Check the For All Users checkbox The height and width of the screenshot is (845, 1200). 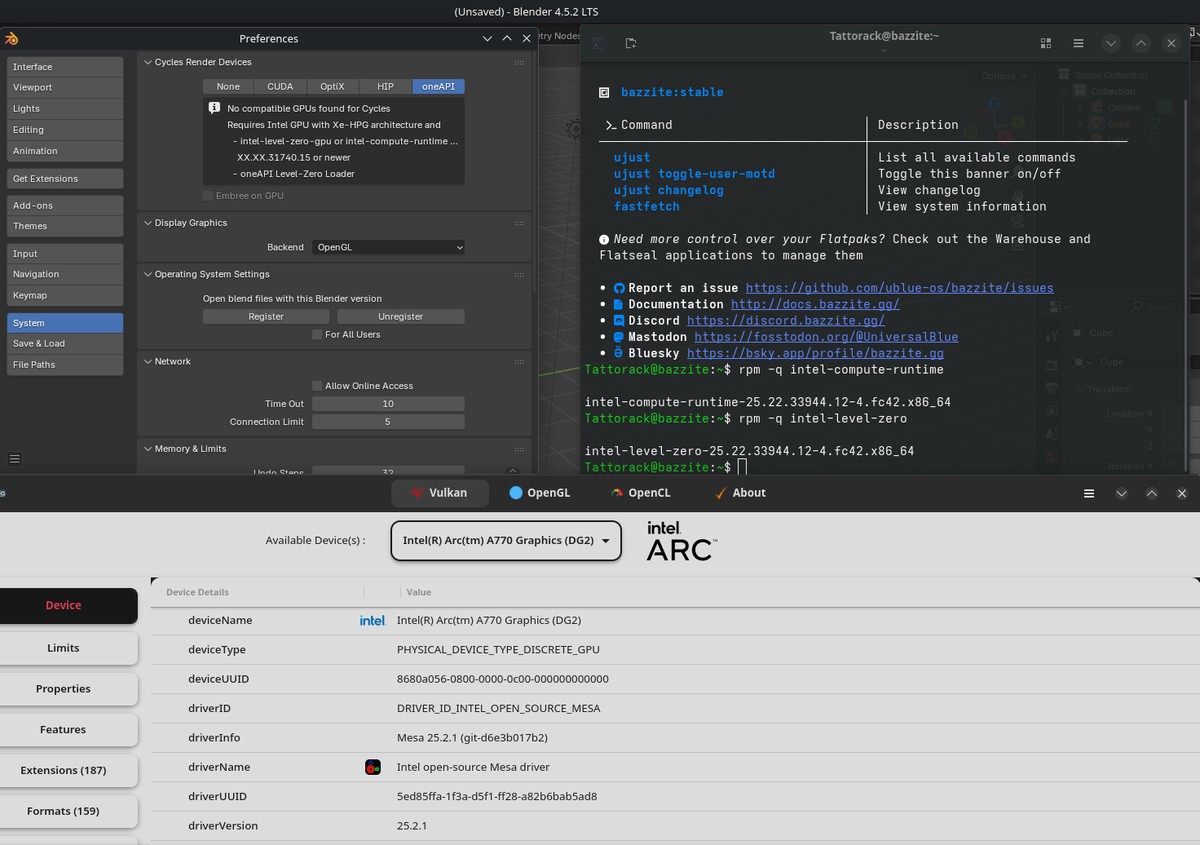pos(317,335)
